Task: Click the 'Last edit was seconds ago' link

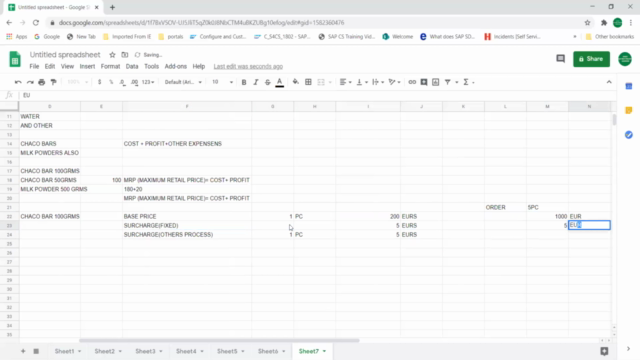Action: pyautogui.click(x=248, y=66)
